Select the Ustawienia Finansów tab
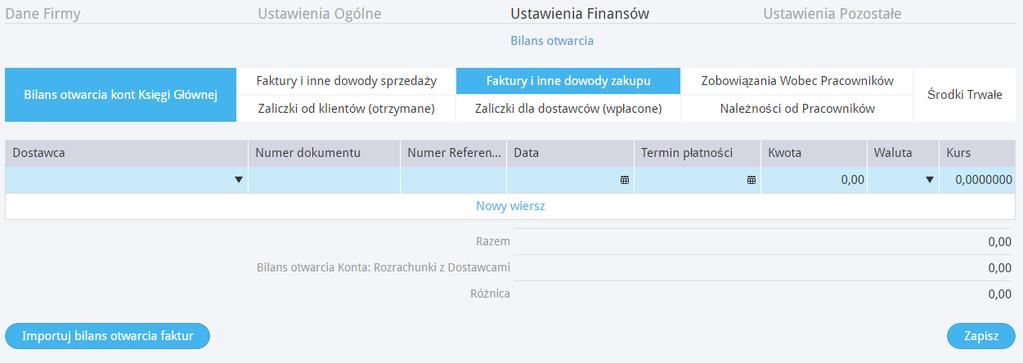Image resolution: width=1023 pixels, height=363 pixels. 580,14
